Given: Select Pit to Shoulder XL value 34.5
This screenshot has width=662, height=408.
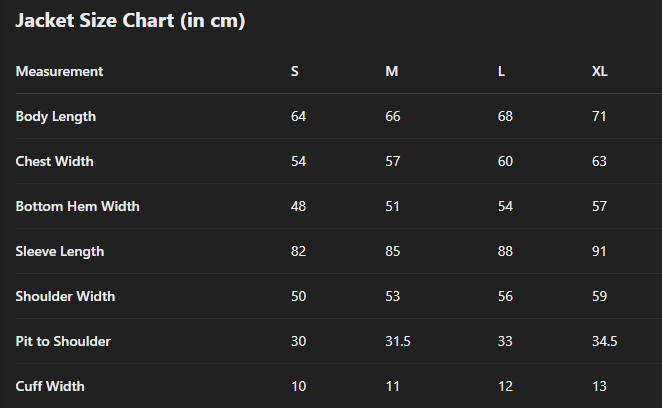Looking at the screenshot, I should (x=605, y=341).
